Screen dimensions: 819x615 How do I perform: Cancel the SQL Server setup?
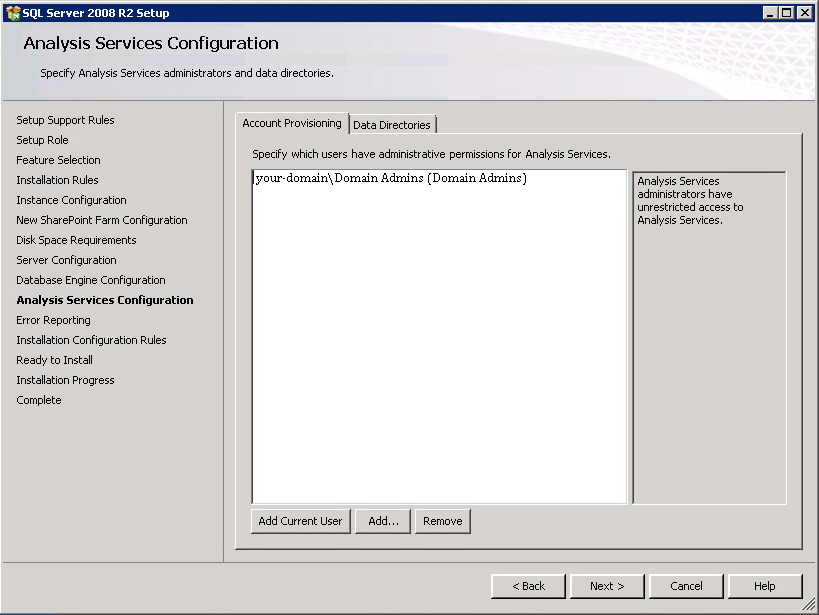pyautogui.click(x=686, y=586)
